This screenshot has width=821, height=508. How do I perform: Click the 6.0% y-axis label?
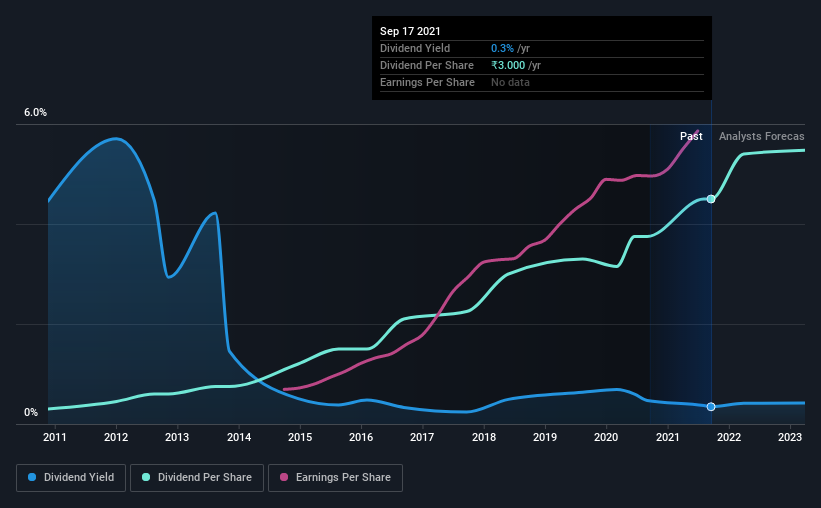[x=35, y=113]
